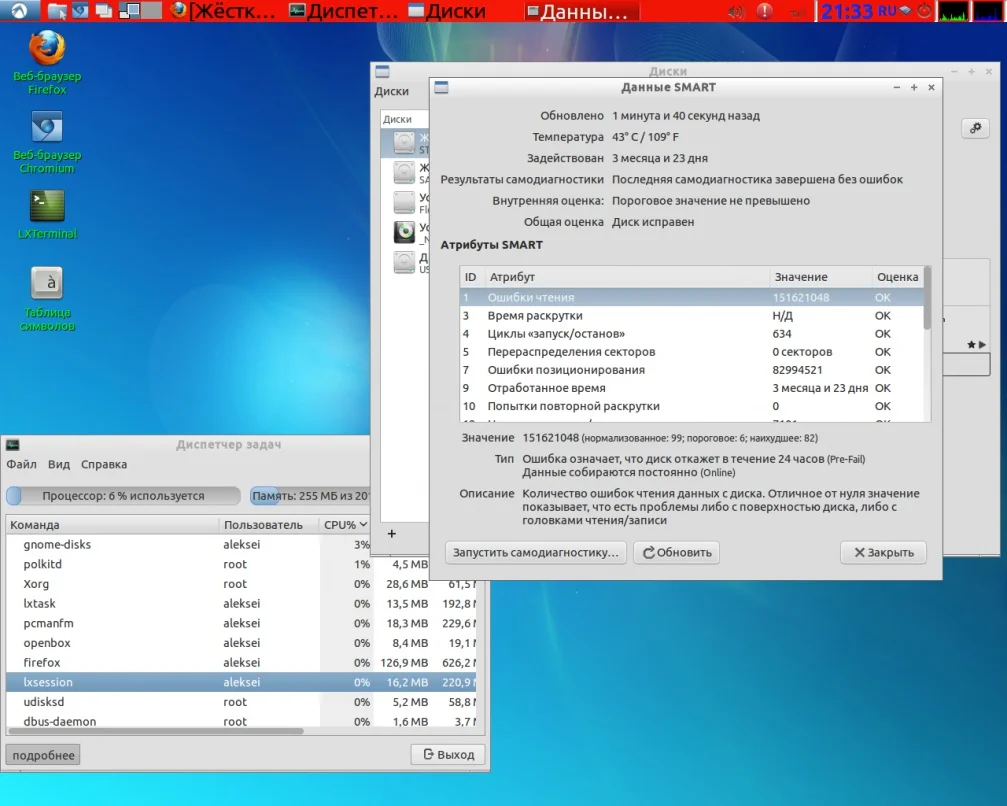
Task: Open the character map desktop icon
Action: click(x=47, y=284)
